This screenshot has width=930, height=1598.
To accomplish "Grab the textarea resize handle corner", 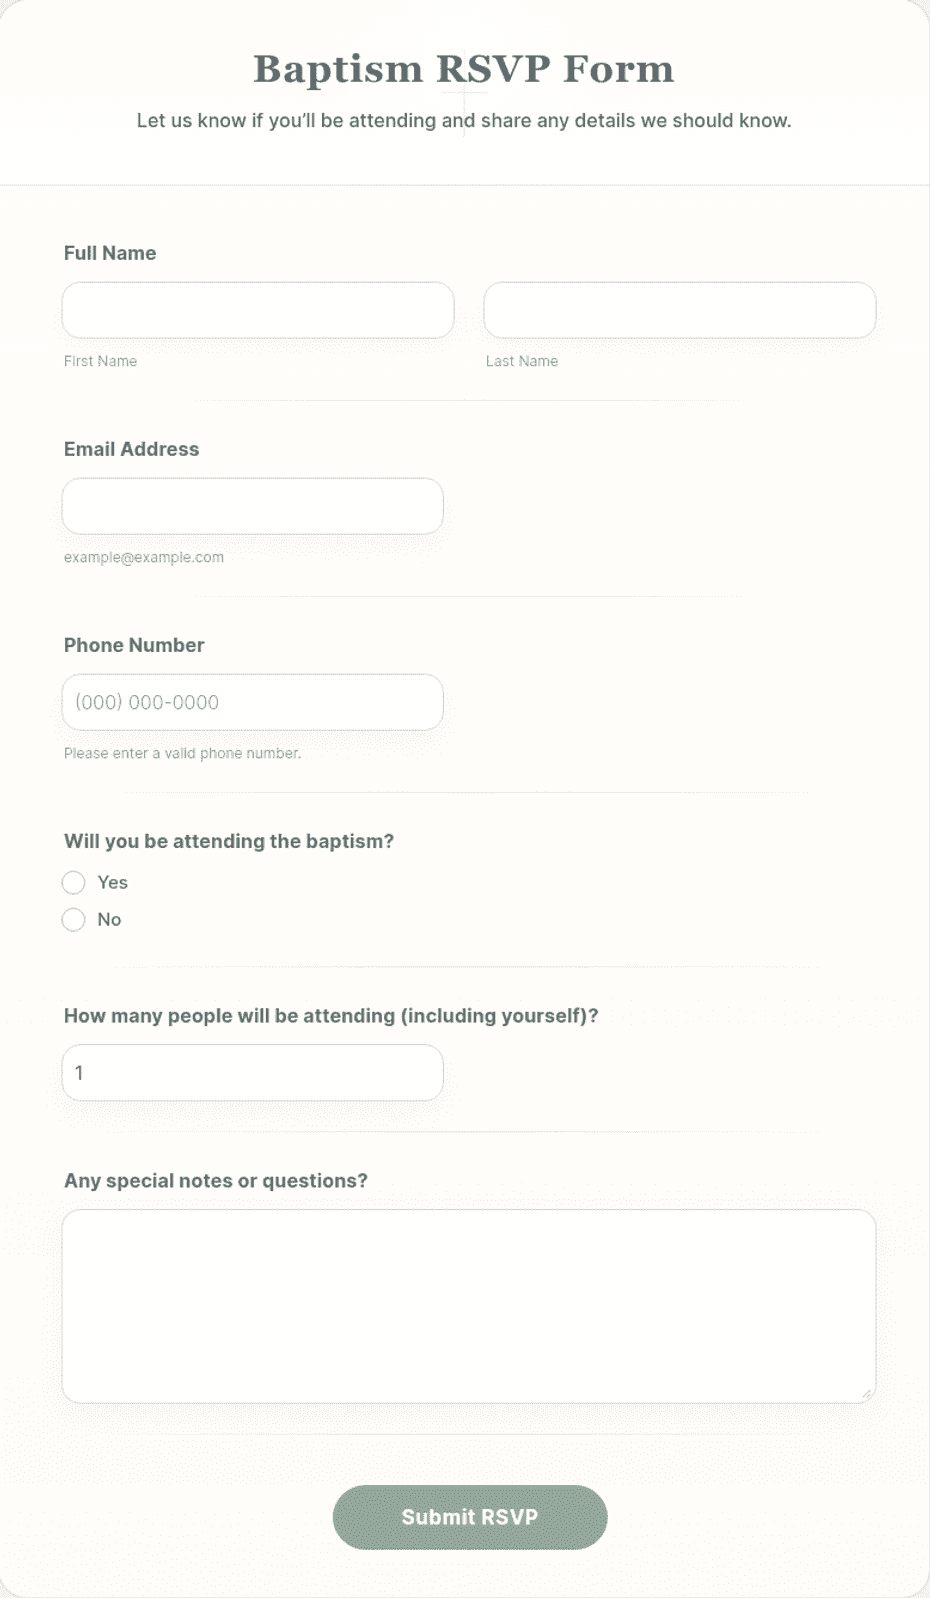I will (866, 1393).
